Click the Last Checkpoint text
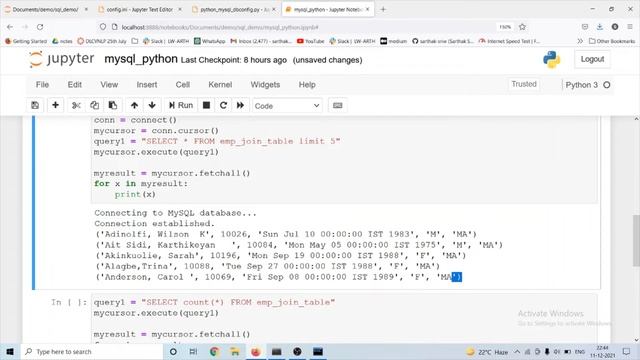The height and width of the screenshot is (360, 640). pos(233,60)
